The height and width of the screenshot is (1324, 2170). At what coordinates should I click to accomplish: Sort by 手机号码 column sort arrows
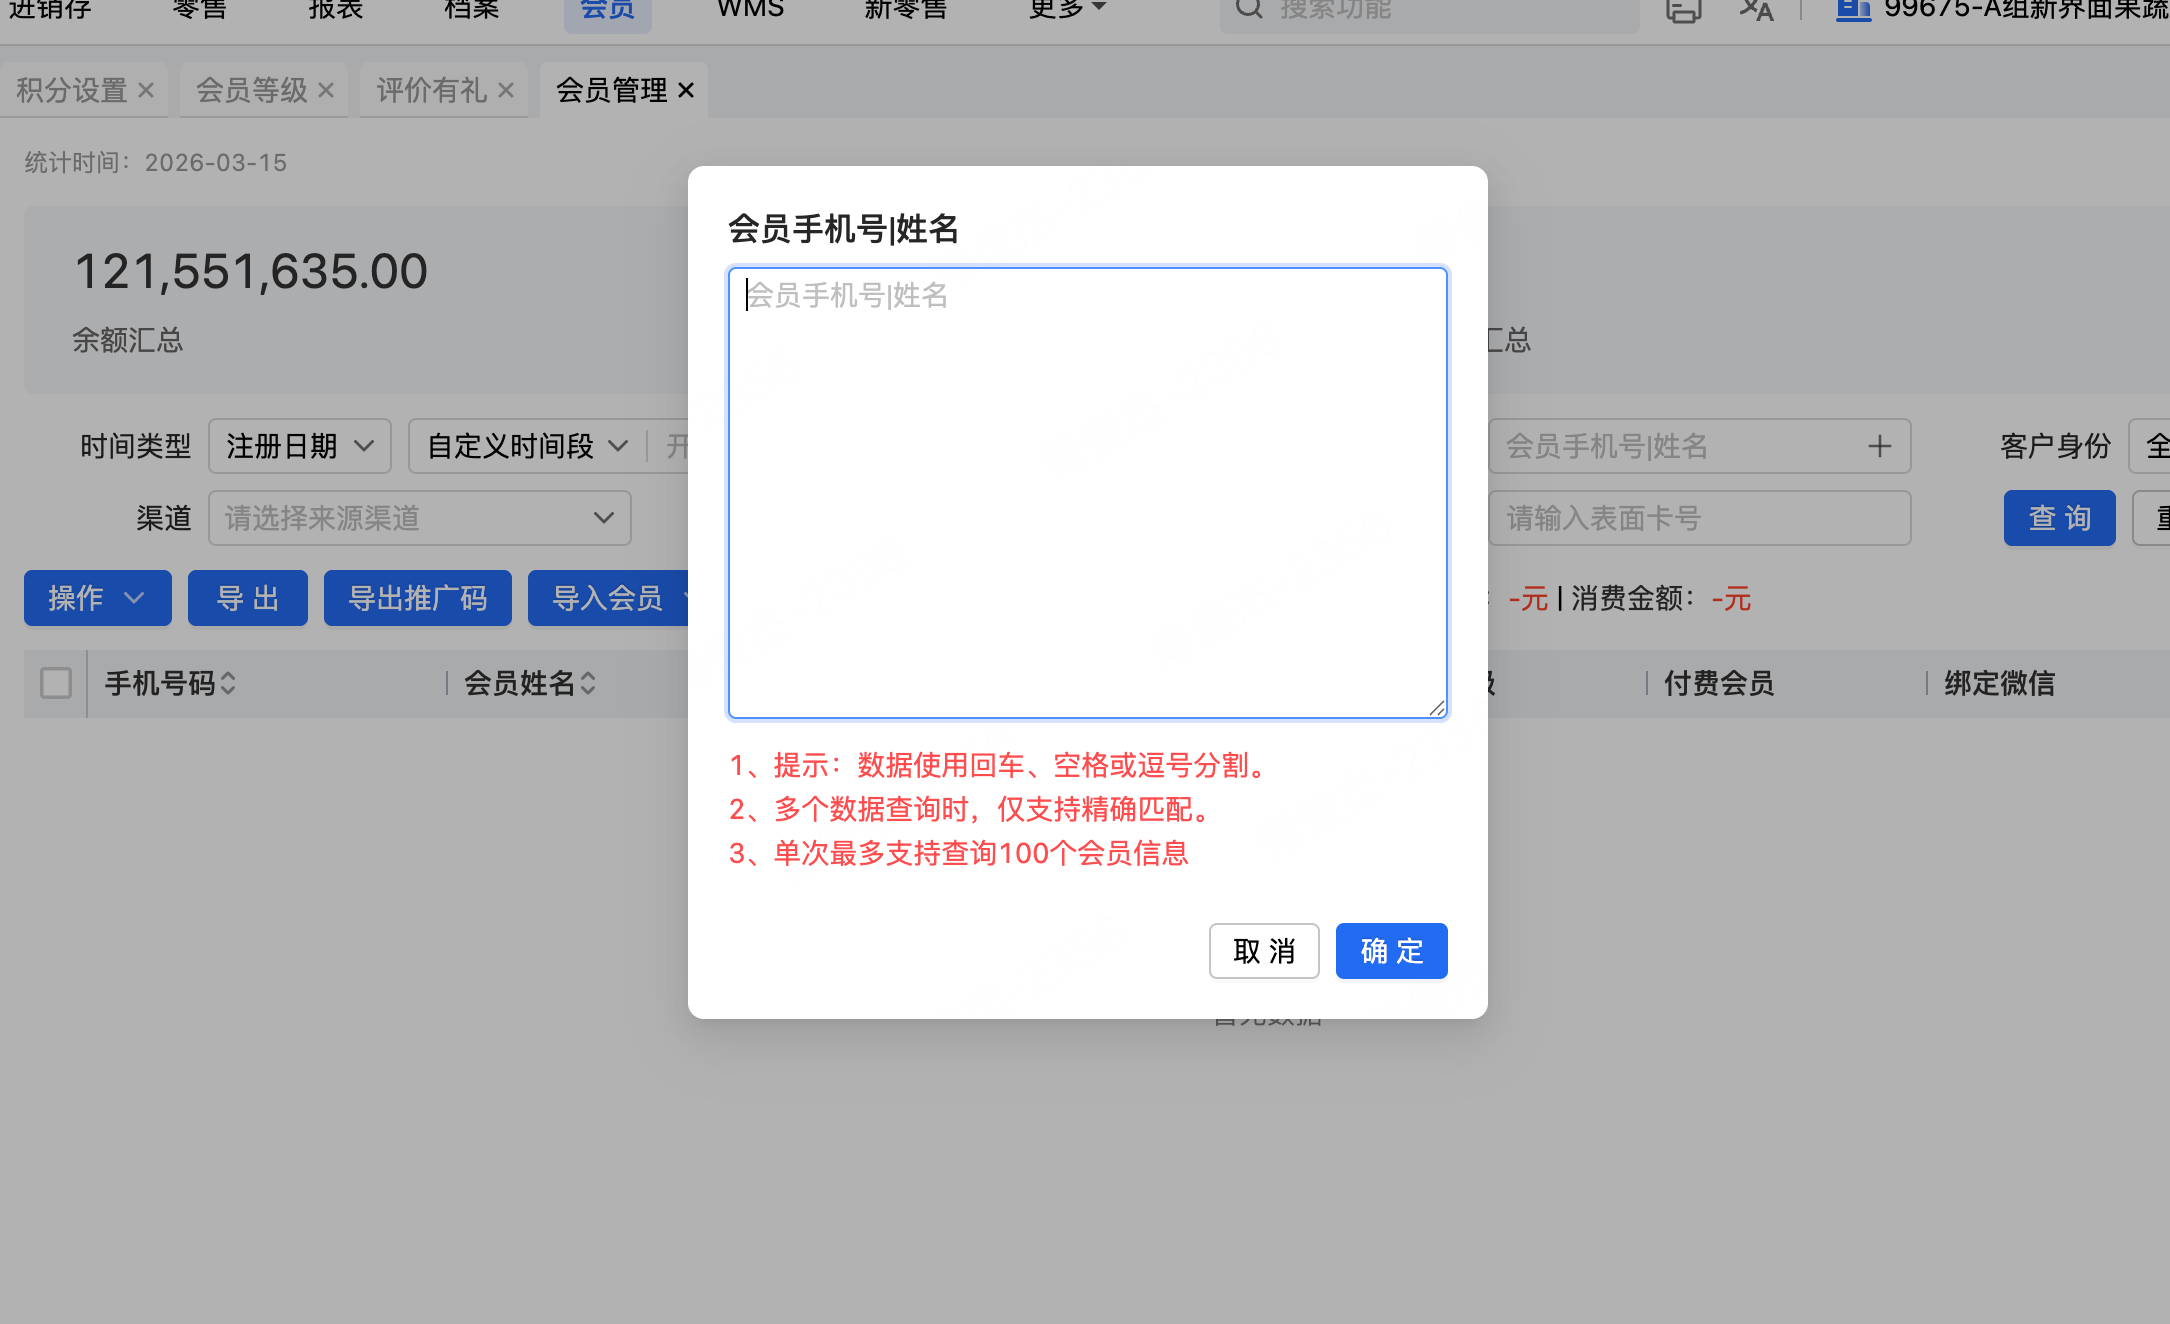(228, 684)
